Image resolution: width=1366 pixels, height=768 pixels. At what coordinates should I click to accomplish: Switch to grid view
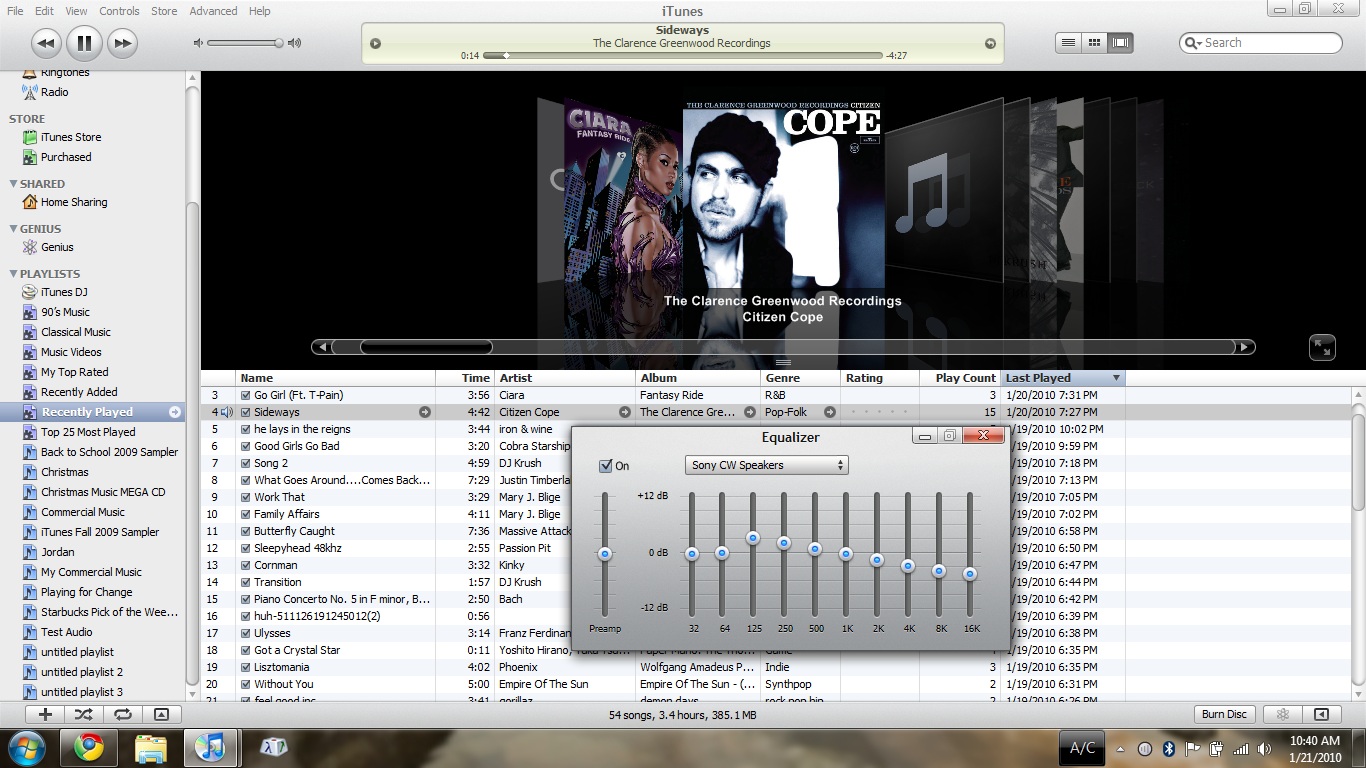coord(1094,43)
